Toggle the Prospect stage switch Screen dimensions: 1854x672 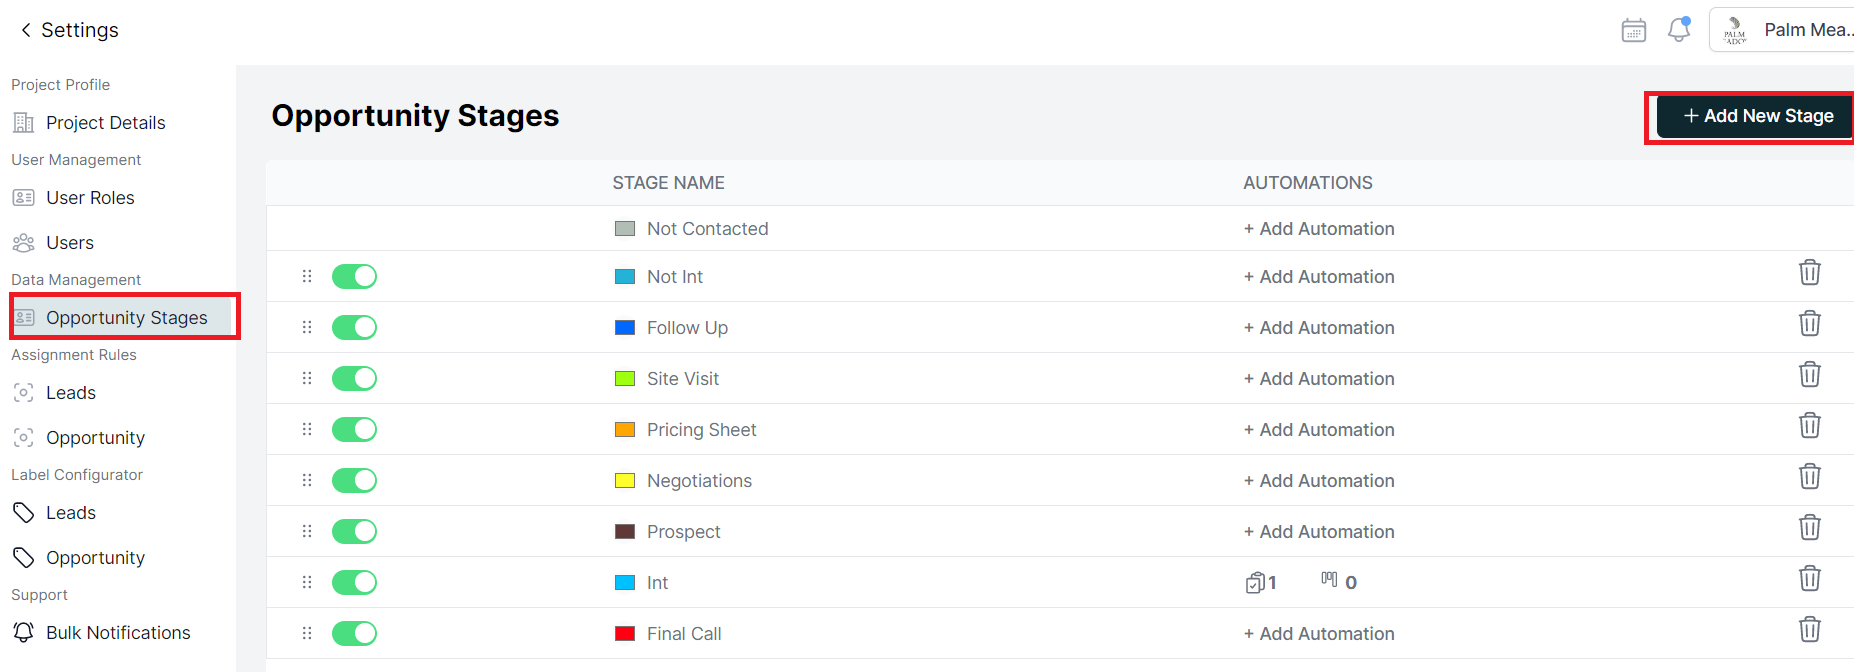click(x=354, y=531)
